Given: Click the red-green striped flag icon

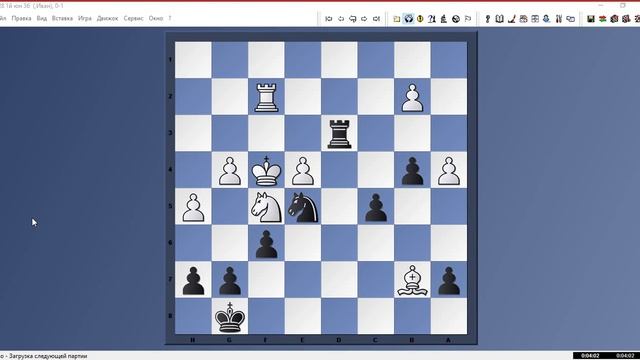Looking at the screenshot, I should pyautogui.click(x=602, y=19).
